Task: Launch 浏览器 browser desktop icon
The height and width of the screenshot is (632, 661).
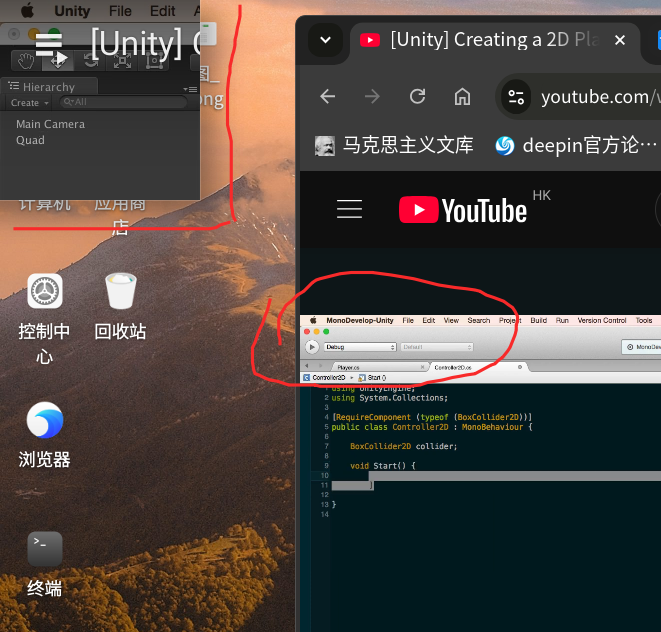Action: [x=44, y=435]
